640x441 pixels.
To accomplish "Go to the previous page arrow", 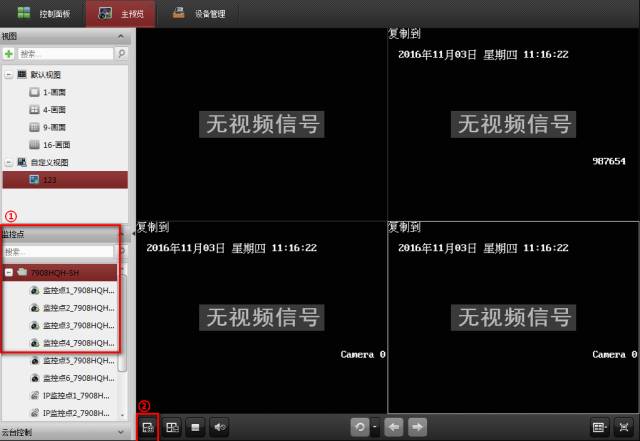I will pyautogui.click(x=395, y=427).
